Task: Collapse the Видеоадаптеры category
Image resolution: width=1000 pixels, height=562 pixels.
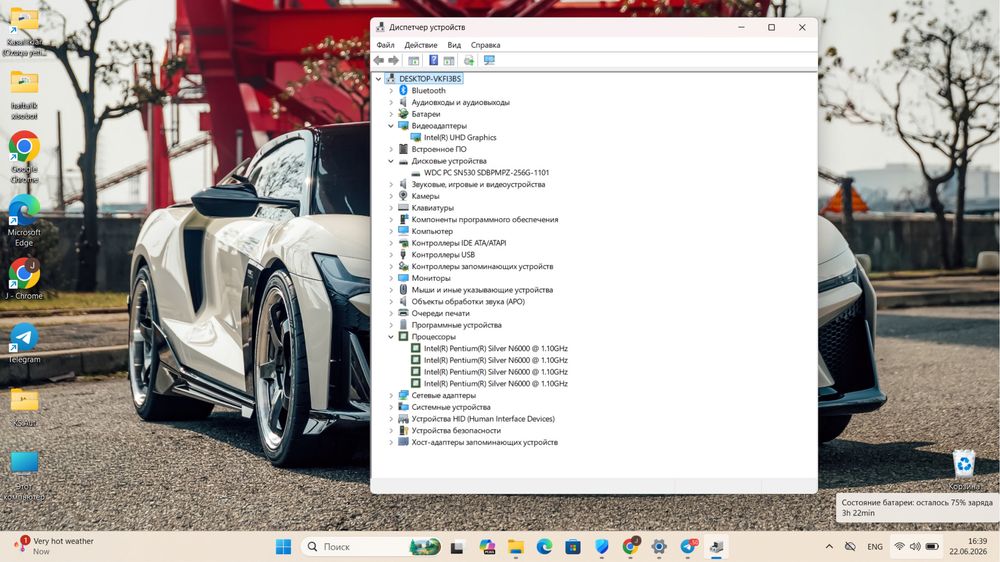Action: 391,126
